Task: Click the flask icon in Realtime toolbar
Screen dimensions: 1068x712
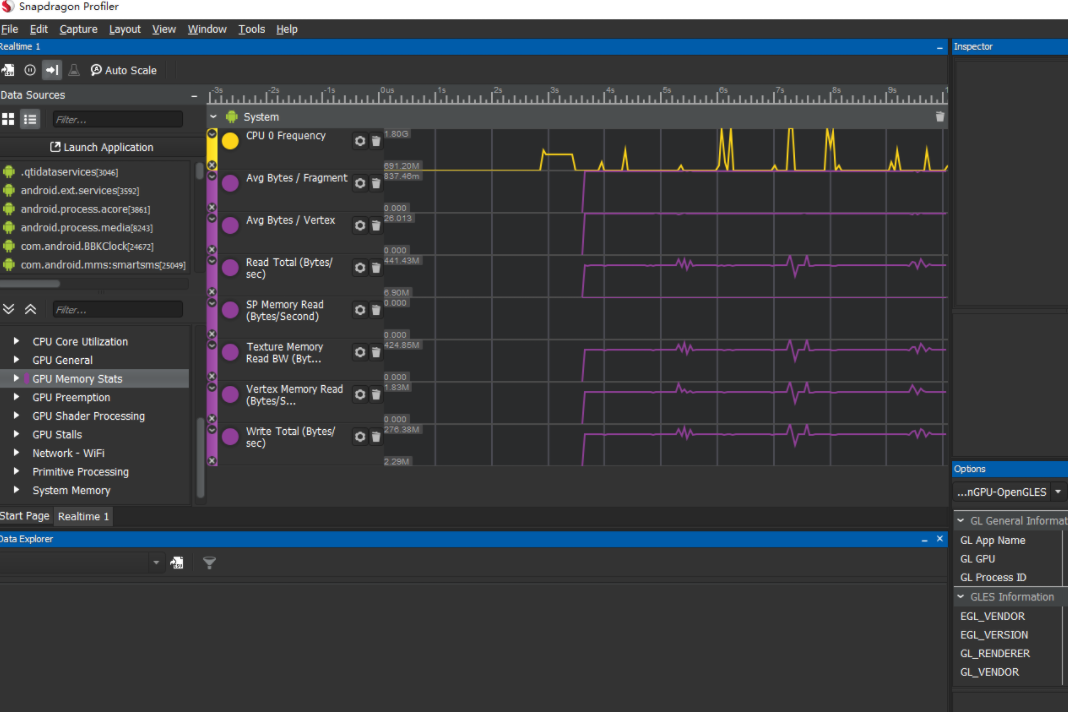Action: click(74, 70)
